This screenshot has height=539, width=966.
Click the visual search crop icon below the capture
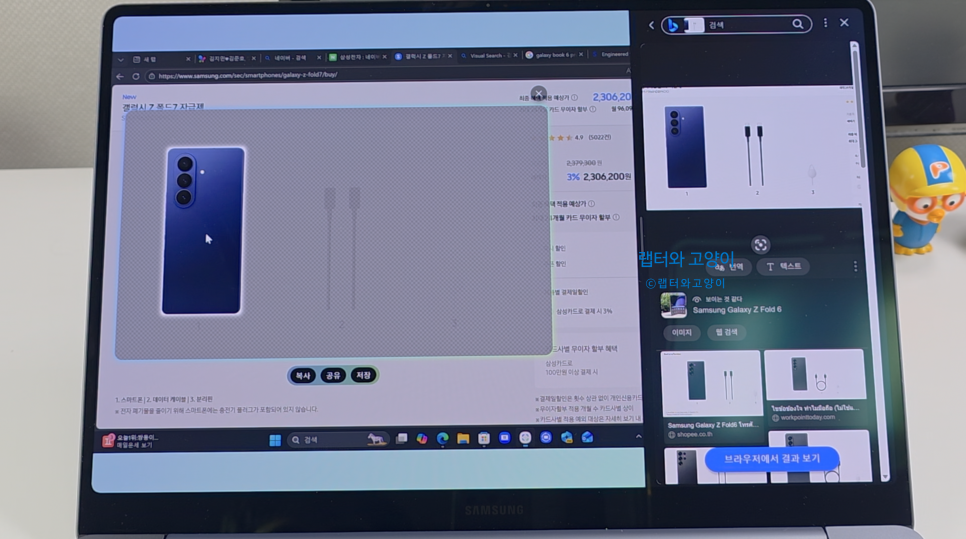(x=760, y=245)
